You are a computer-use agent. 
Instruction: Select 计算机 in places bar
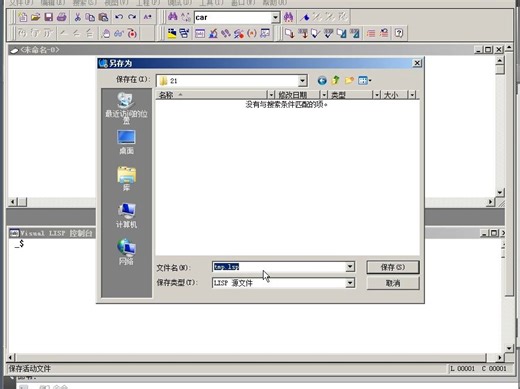(x=126, y=216)
